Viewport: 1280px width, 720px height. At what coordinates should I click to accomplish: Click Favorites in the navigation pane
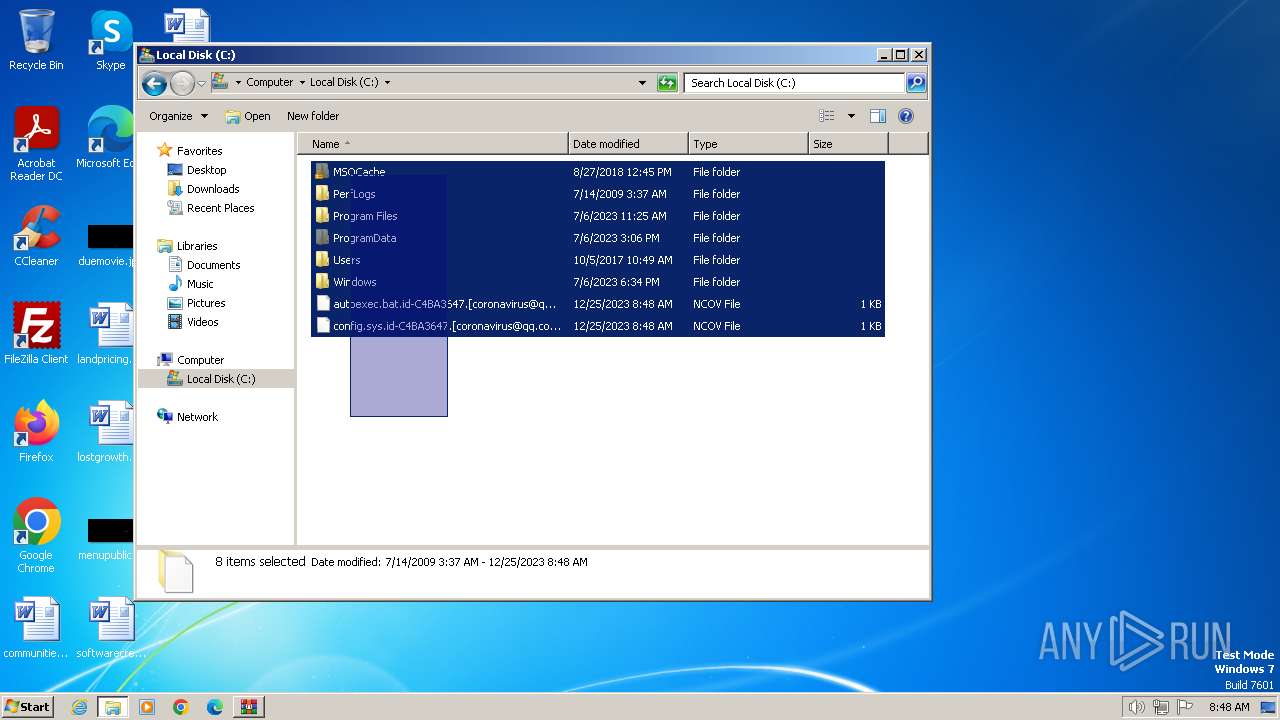click(x=199, y=151)
